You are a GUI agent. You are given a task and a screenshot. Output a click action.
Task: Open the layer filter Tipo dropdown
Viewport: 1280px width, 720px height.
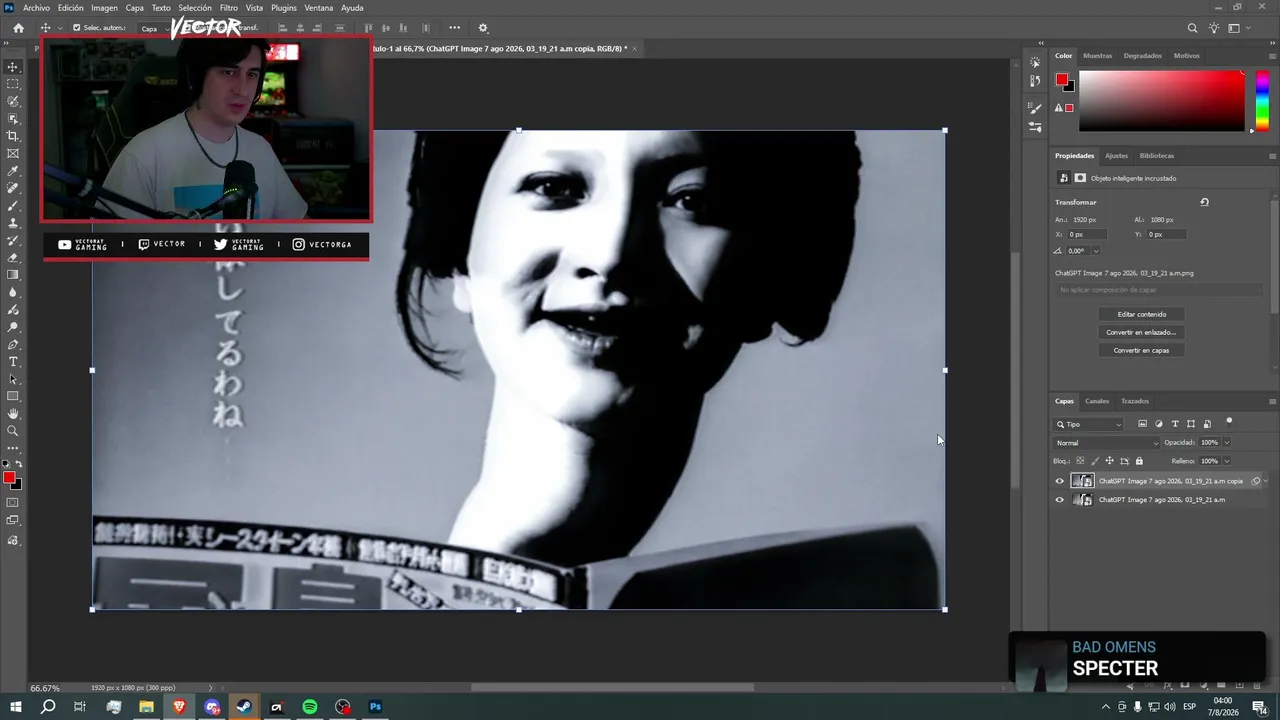pyautogui.click(x=1089, y=424)
